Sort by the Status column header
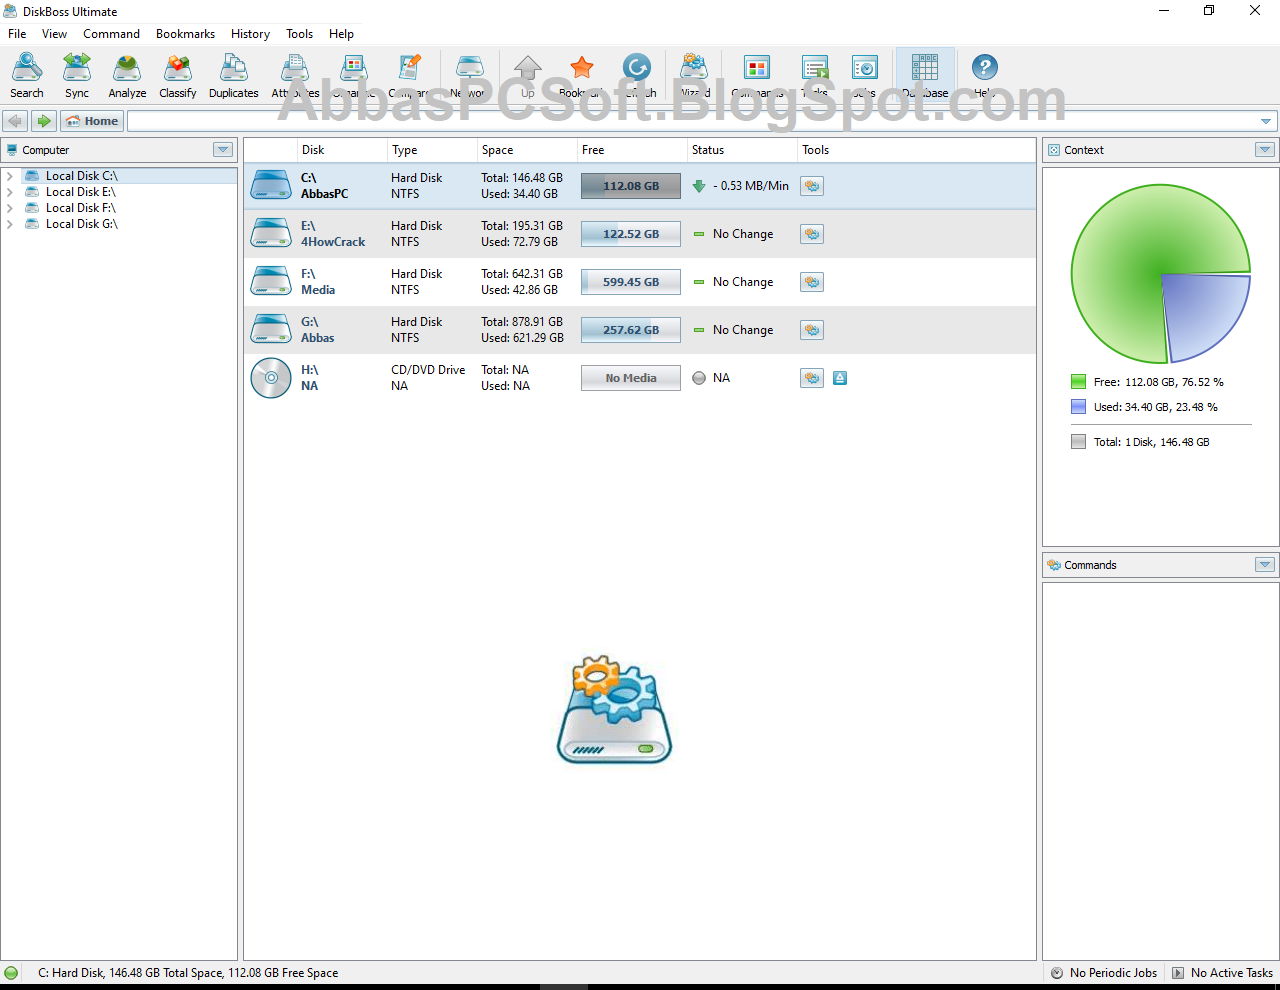 (742, 150)
